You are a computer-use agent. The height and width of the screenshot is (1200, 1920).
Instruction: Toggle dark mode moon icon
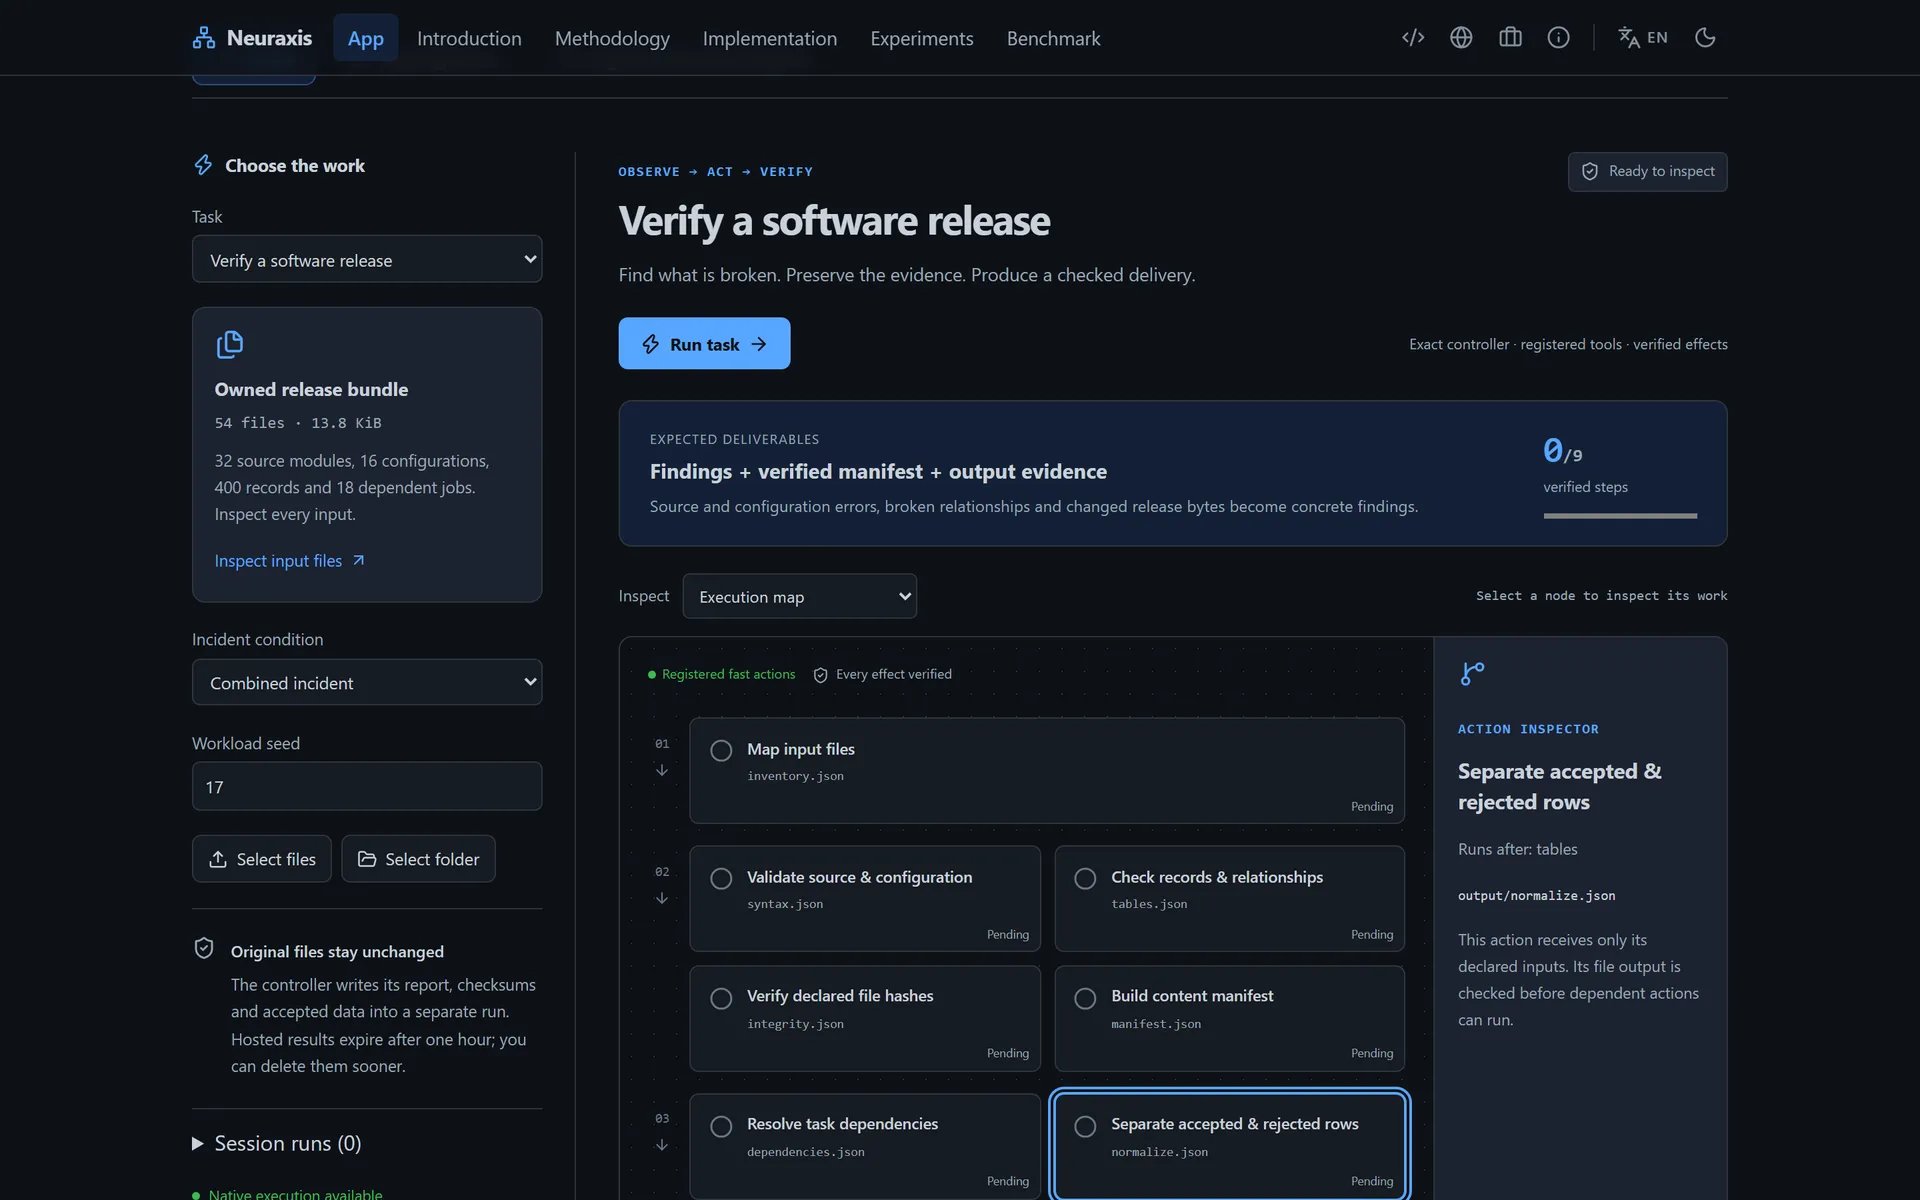[x=1705, y=38]
